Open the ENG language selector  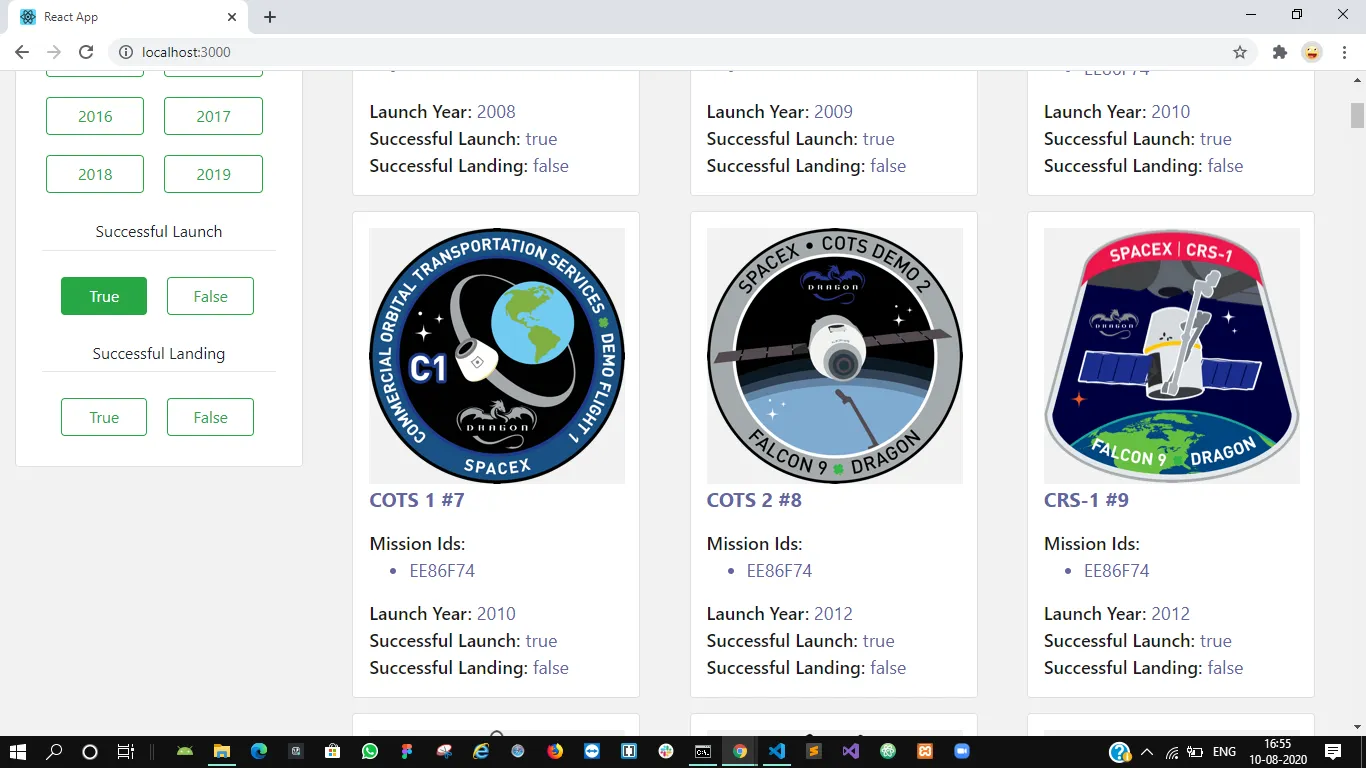click(1222, 751)
